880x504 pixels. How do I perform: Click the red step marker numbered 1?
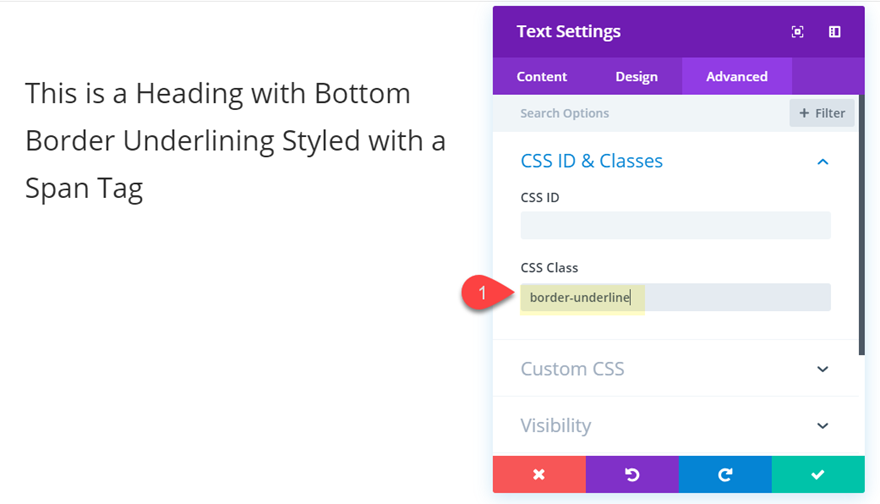coord(483,294)
